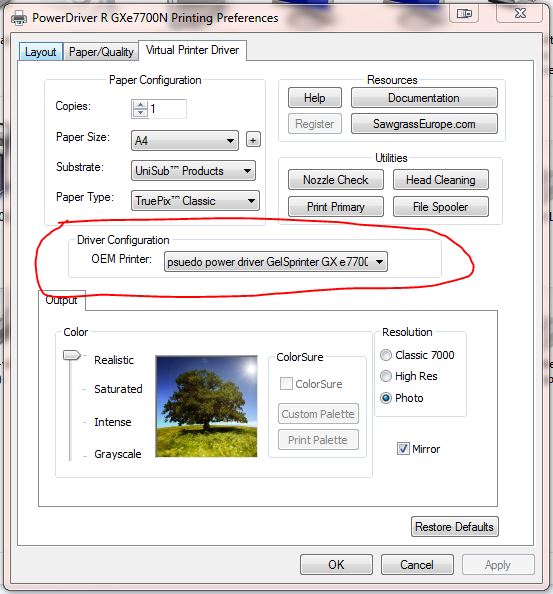Viewport: 553px width, 594px height.
Task: Click the plus button beside Paper Size
Action: coord(253,140)
